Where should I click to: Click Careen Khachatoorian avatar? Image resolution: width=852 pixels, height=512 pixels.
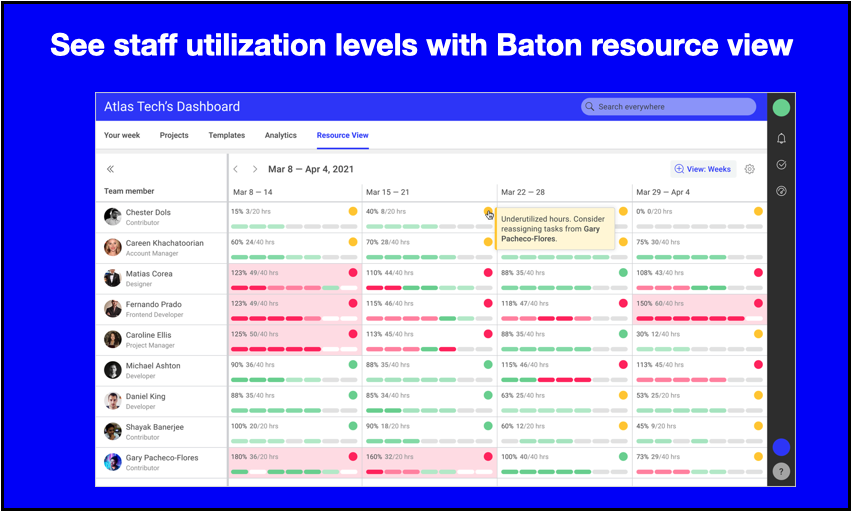click(x=112, y=247)
